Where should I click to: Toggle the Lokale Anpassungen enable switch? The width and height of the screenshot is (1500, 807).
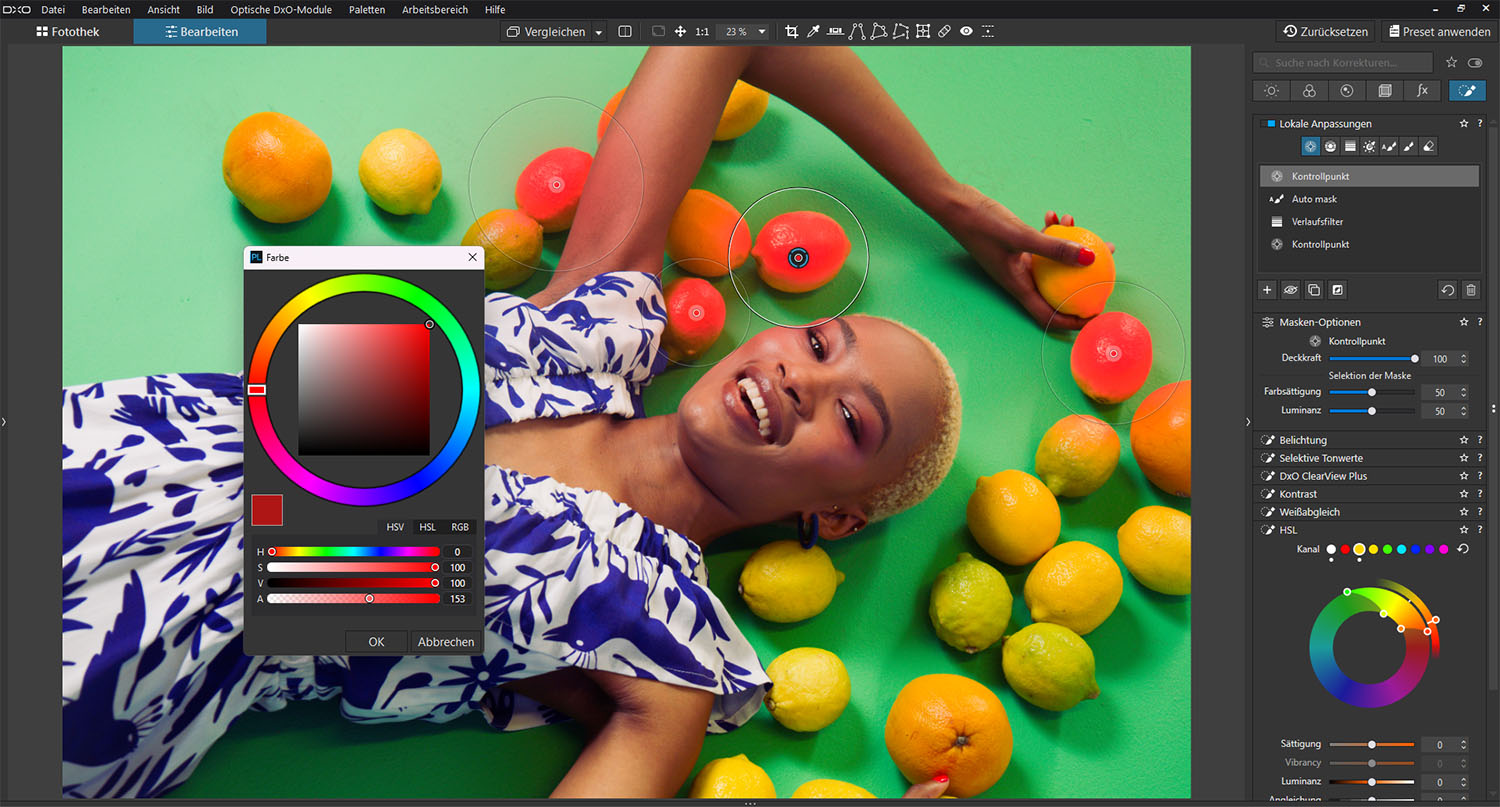coord(1270,124)
